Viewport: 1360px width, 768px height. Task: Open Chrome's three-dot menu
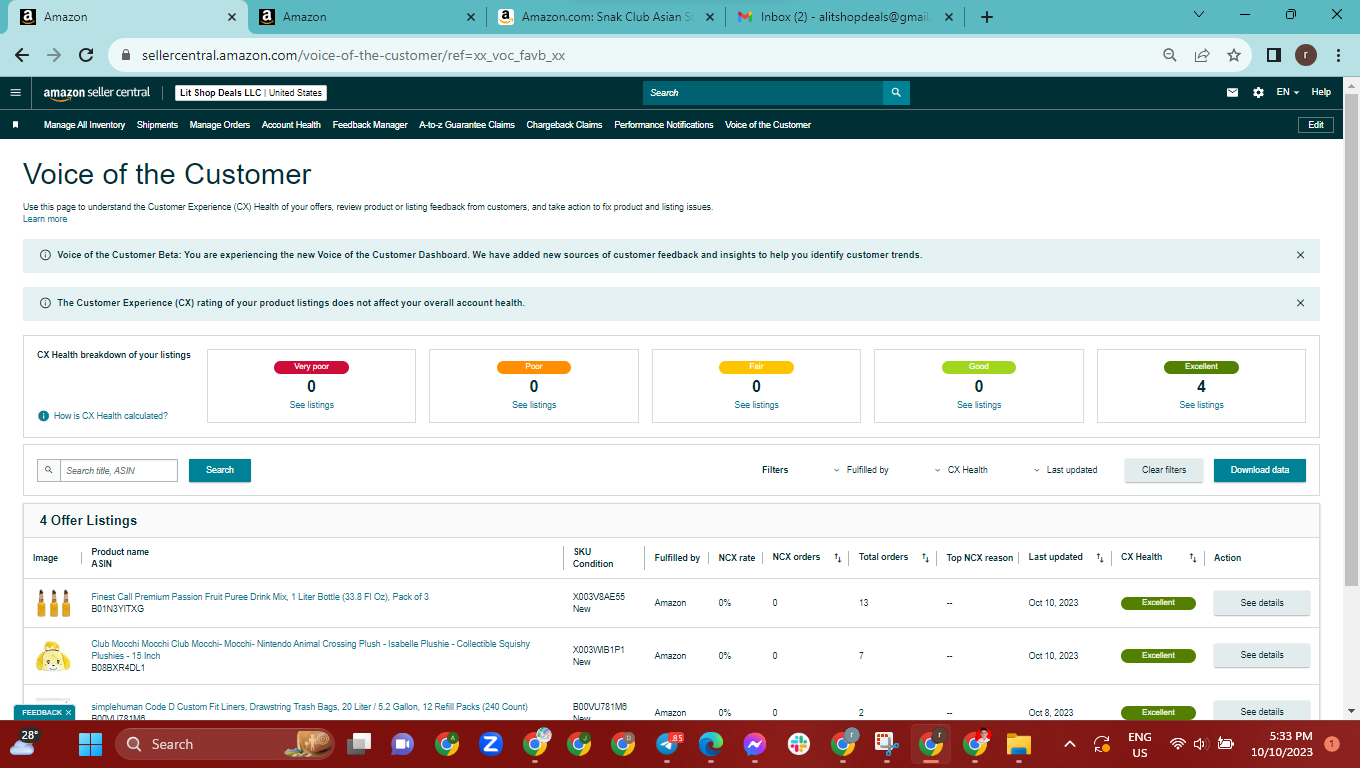pyautogui.click(x=1338, y=55)
